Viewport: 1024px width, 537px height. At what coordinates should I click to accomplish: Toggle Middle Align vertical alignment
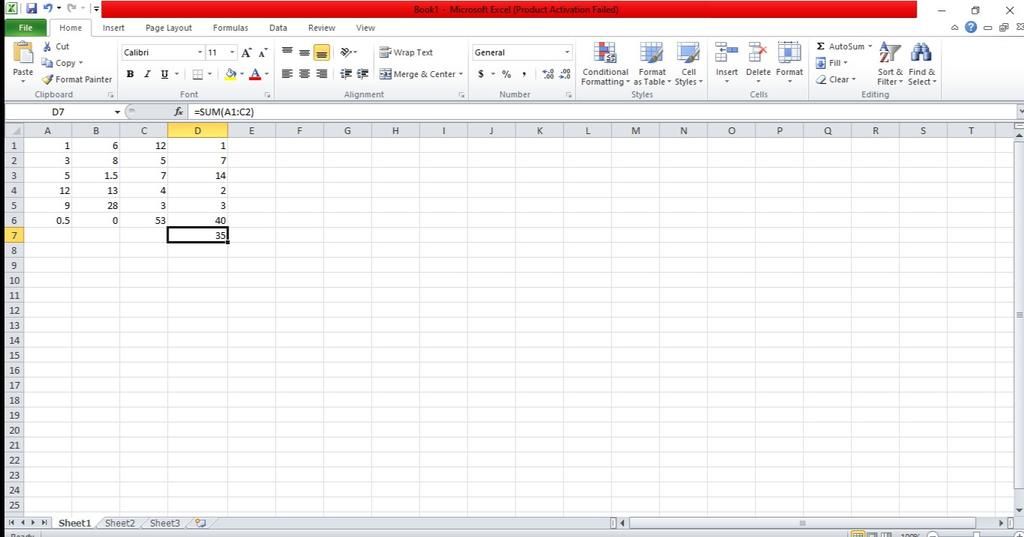click(x=304, y=52)
